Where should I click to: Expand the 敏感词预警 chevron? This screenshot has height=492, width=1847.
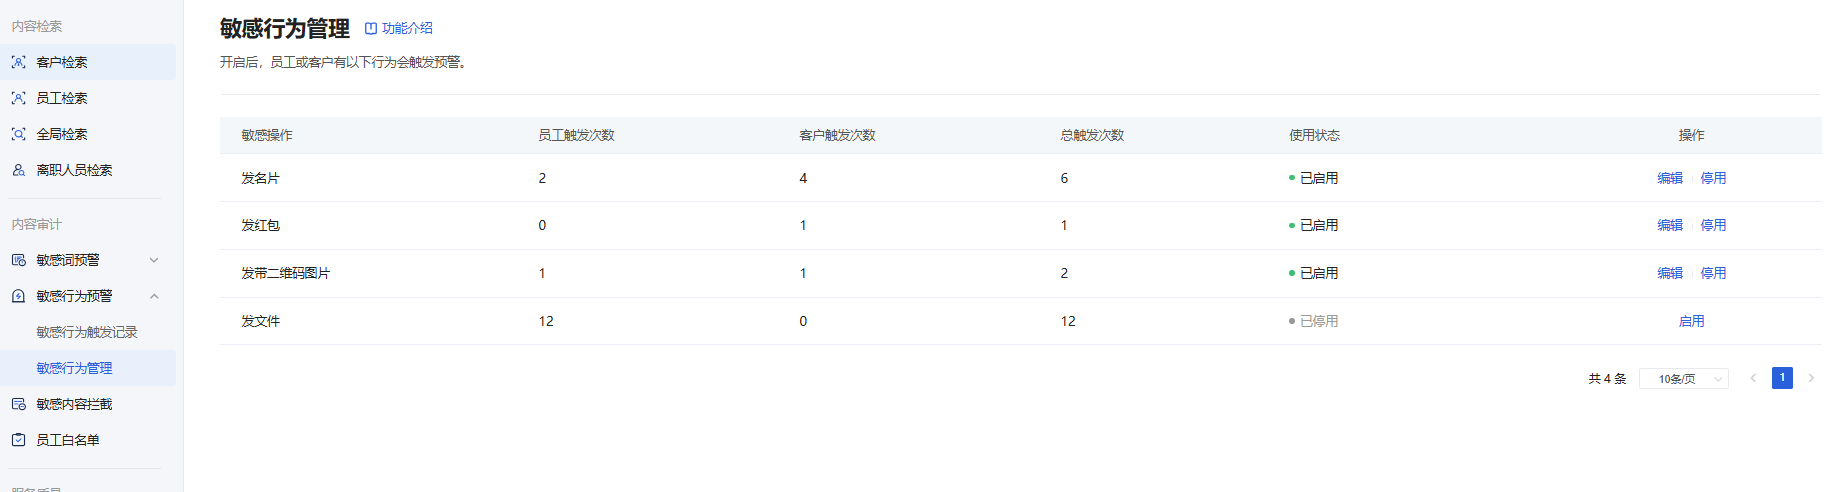154,260
